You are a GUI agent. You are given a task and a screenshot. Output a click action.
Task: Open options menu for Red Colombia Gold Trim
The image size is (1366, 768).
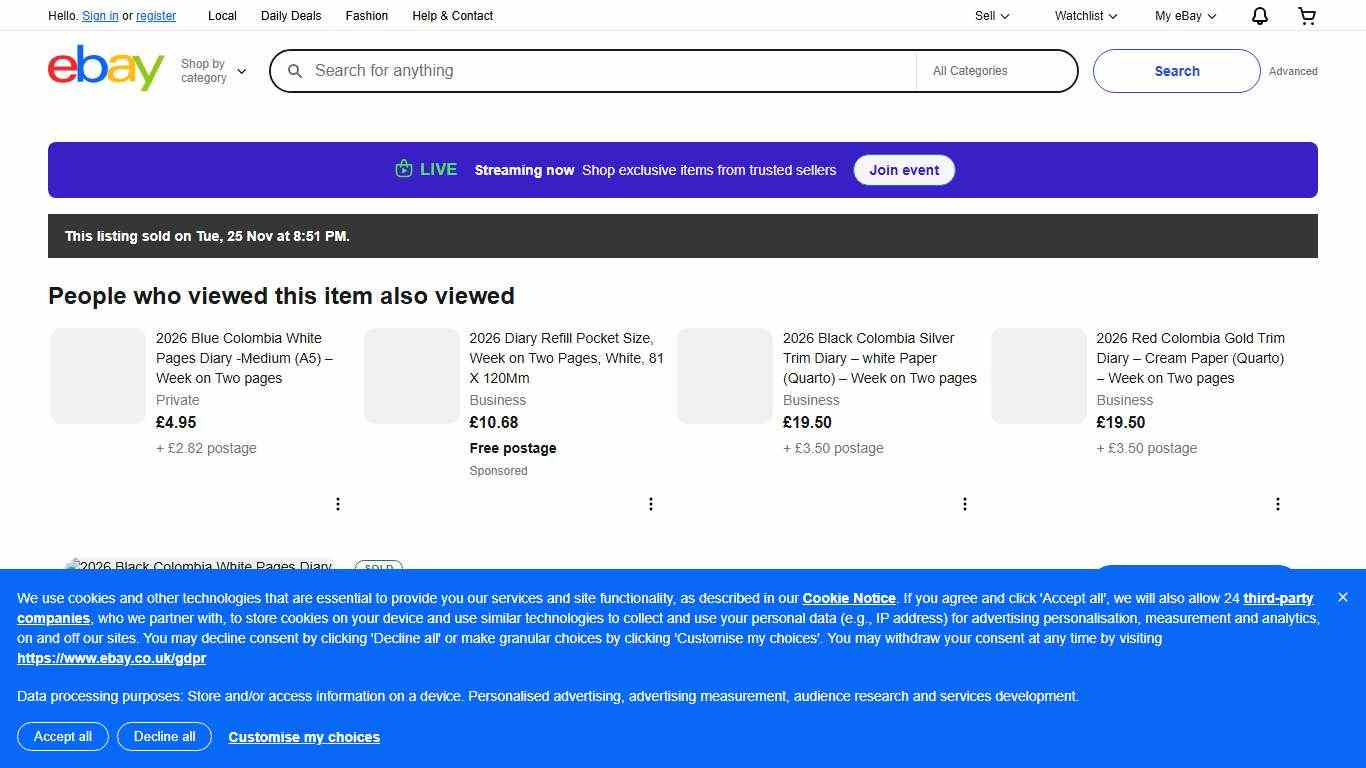[x=1278, y=504]
